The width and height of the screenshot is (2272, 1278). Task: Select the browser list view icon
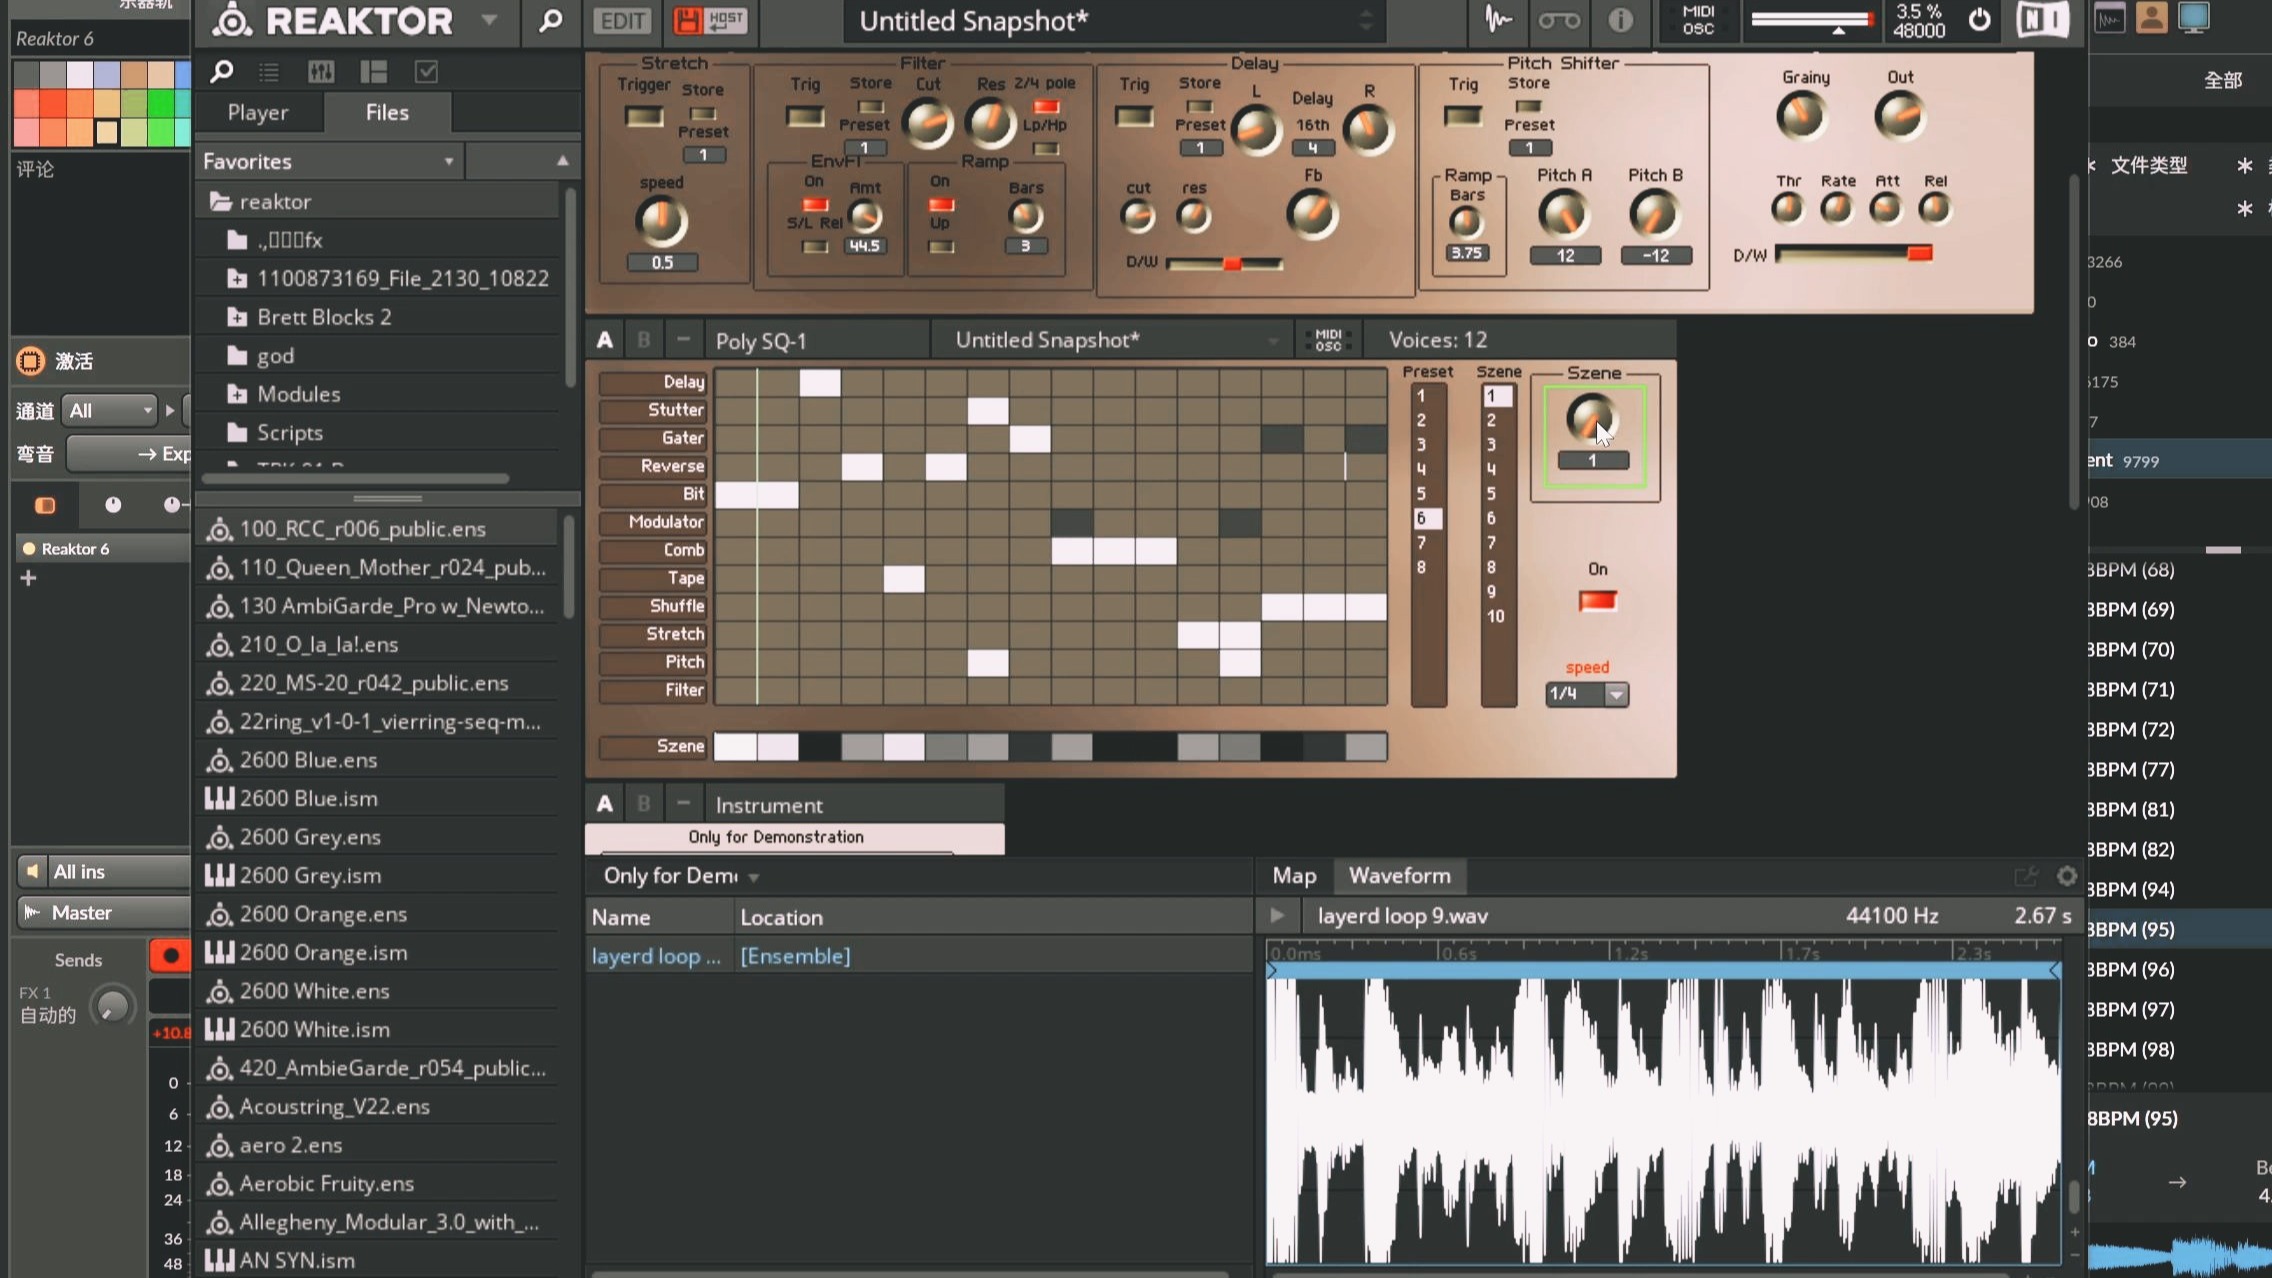[269, 72]
